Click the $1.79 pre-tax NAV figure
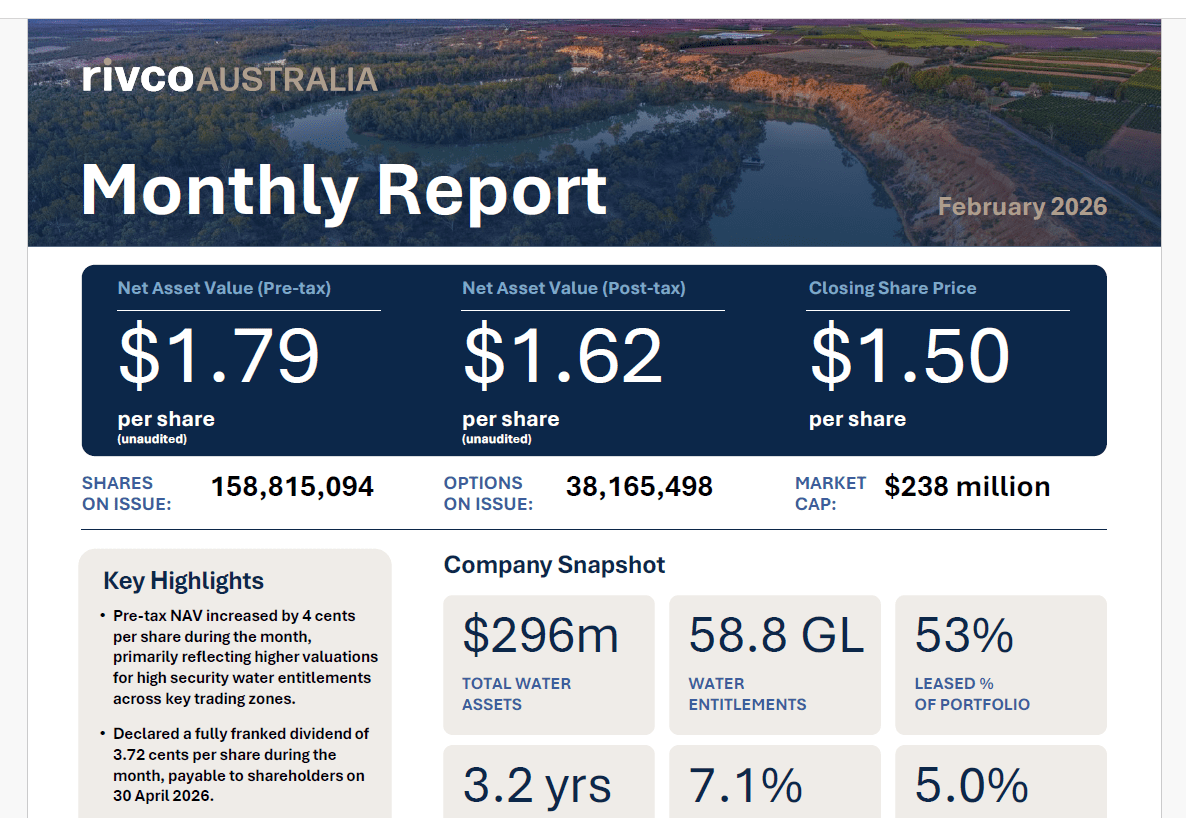This screenshot has height=818, width=1186. tap(219, 356)
